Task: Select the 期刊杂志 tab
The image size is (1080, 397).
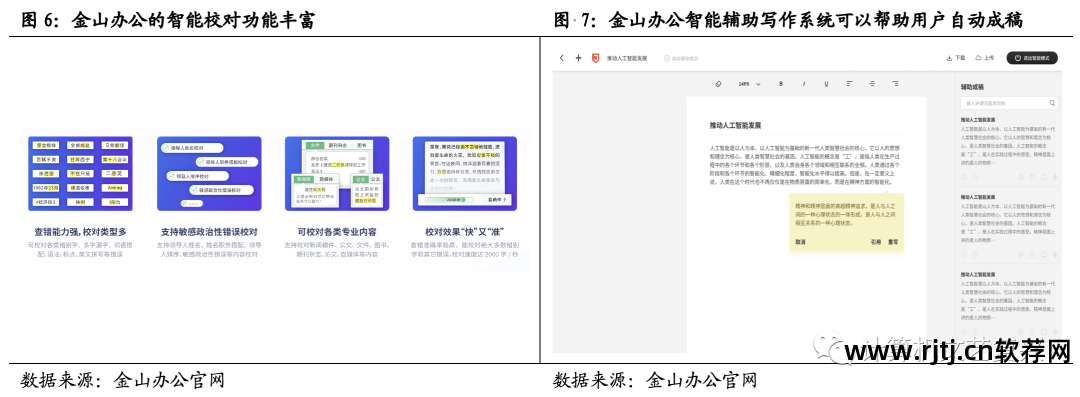Action: point(338,145)
